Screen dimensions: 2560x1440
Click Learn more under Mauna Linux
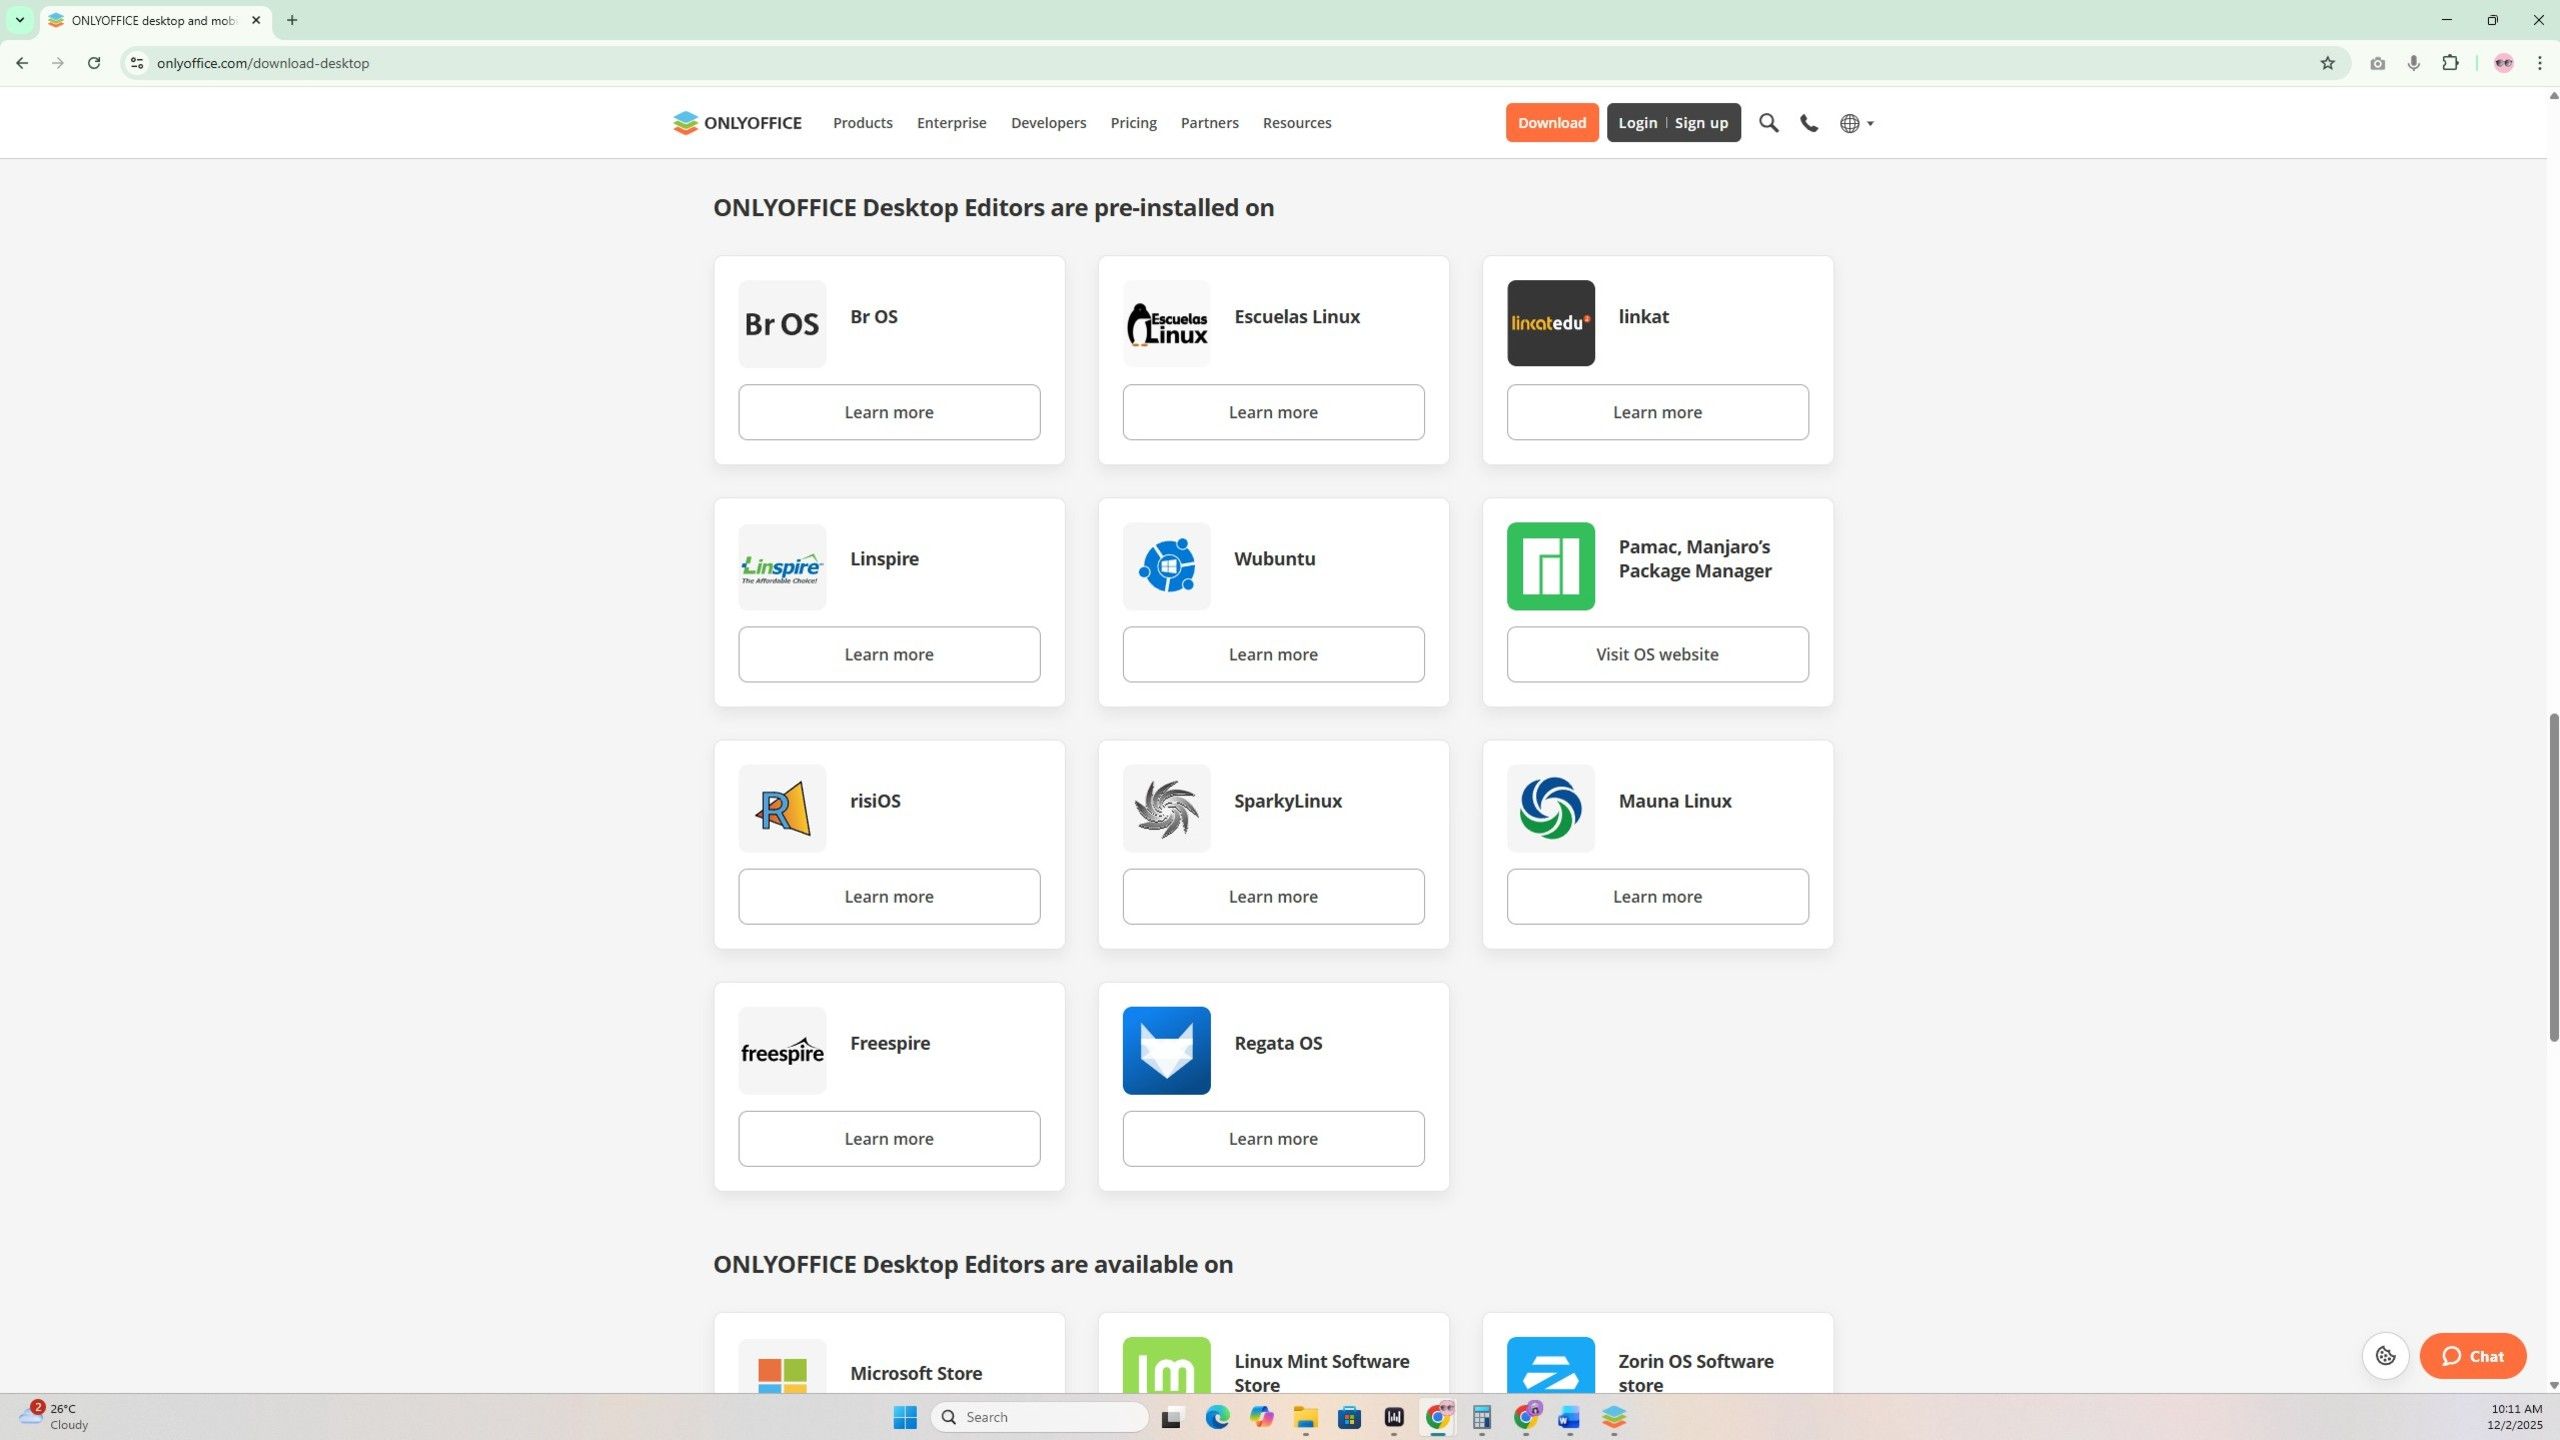pyautogui.click(x=1657, y=896)
